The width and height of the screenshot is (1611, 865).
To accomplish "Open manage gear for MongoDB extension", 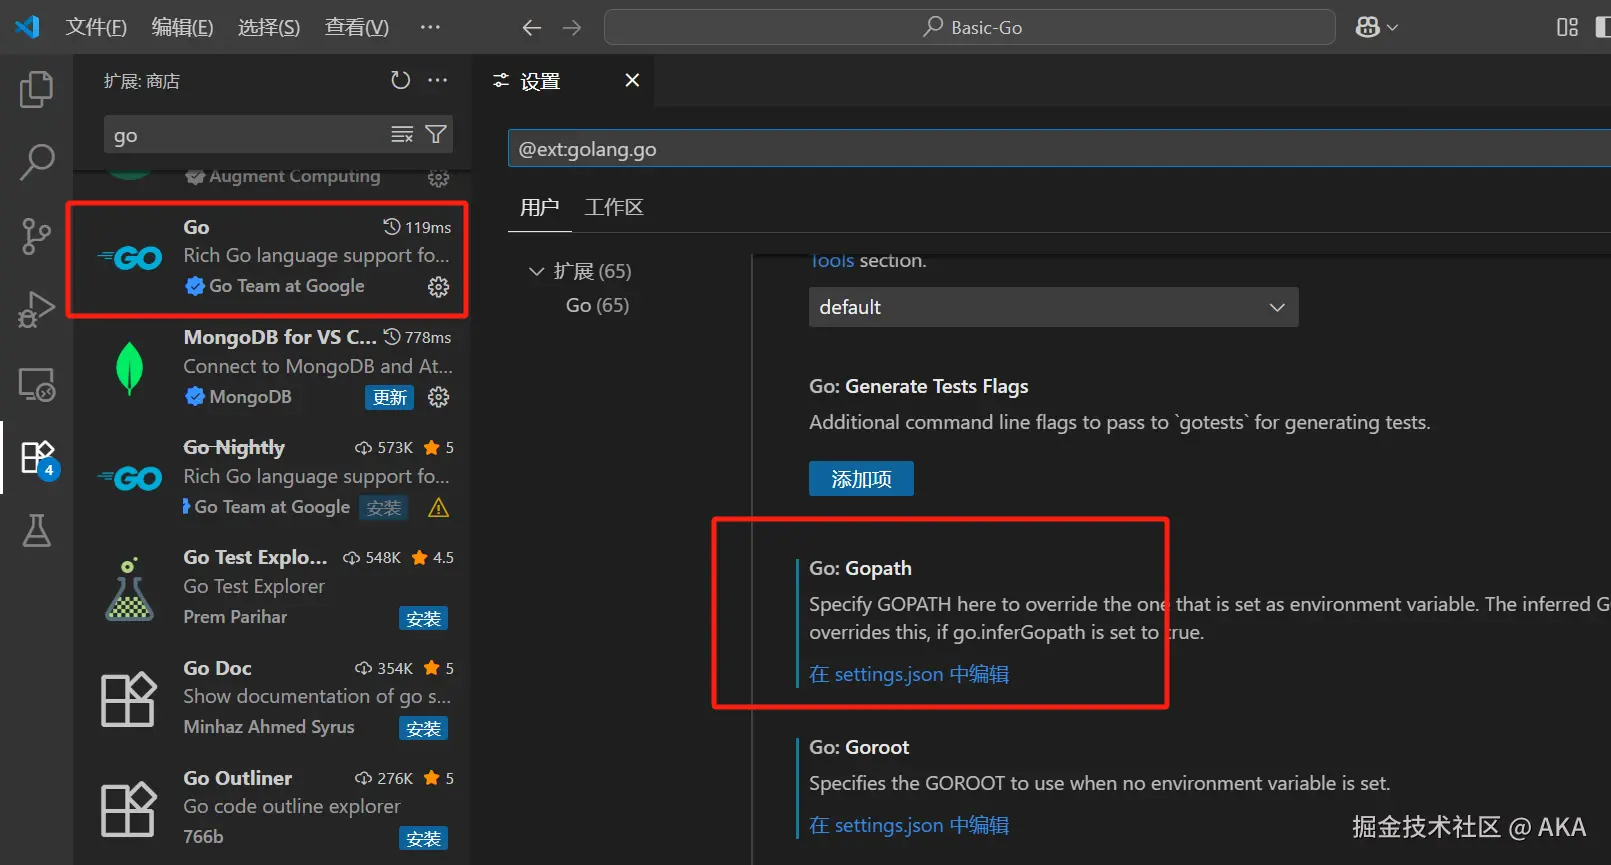I will tap(438, 397).
